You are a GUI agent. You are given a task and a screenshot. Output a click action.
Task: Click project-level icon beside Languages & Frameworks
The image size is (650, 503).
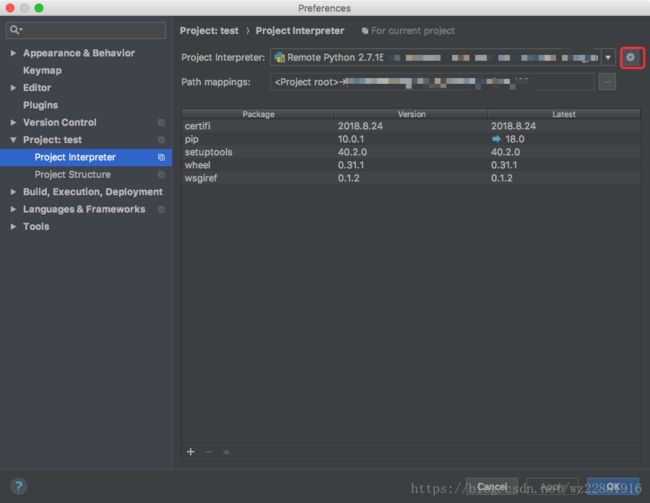(161, 209)
